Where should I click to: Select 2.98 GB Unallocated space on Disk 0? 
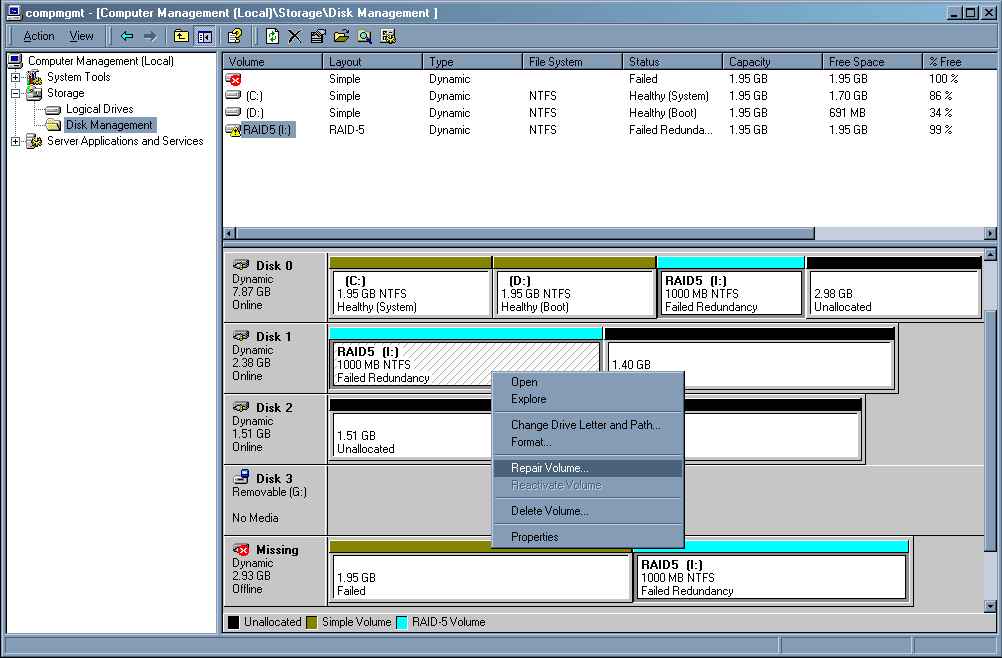(894, 287)
